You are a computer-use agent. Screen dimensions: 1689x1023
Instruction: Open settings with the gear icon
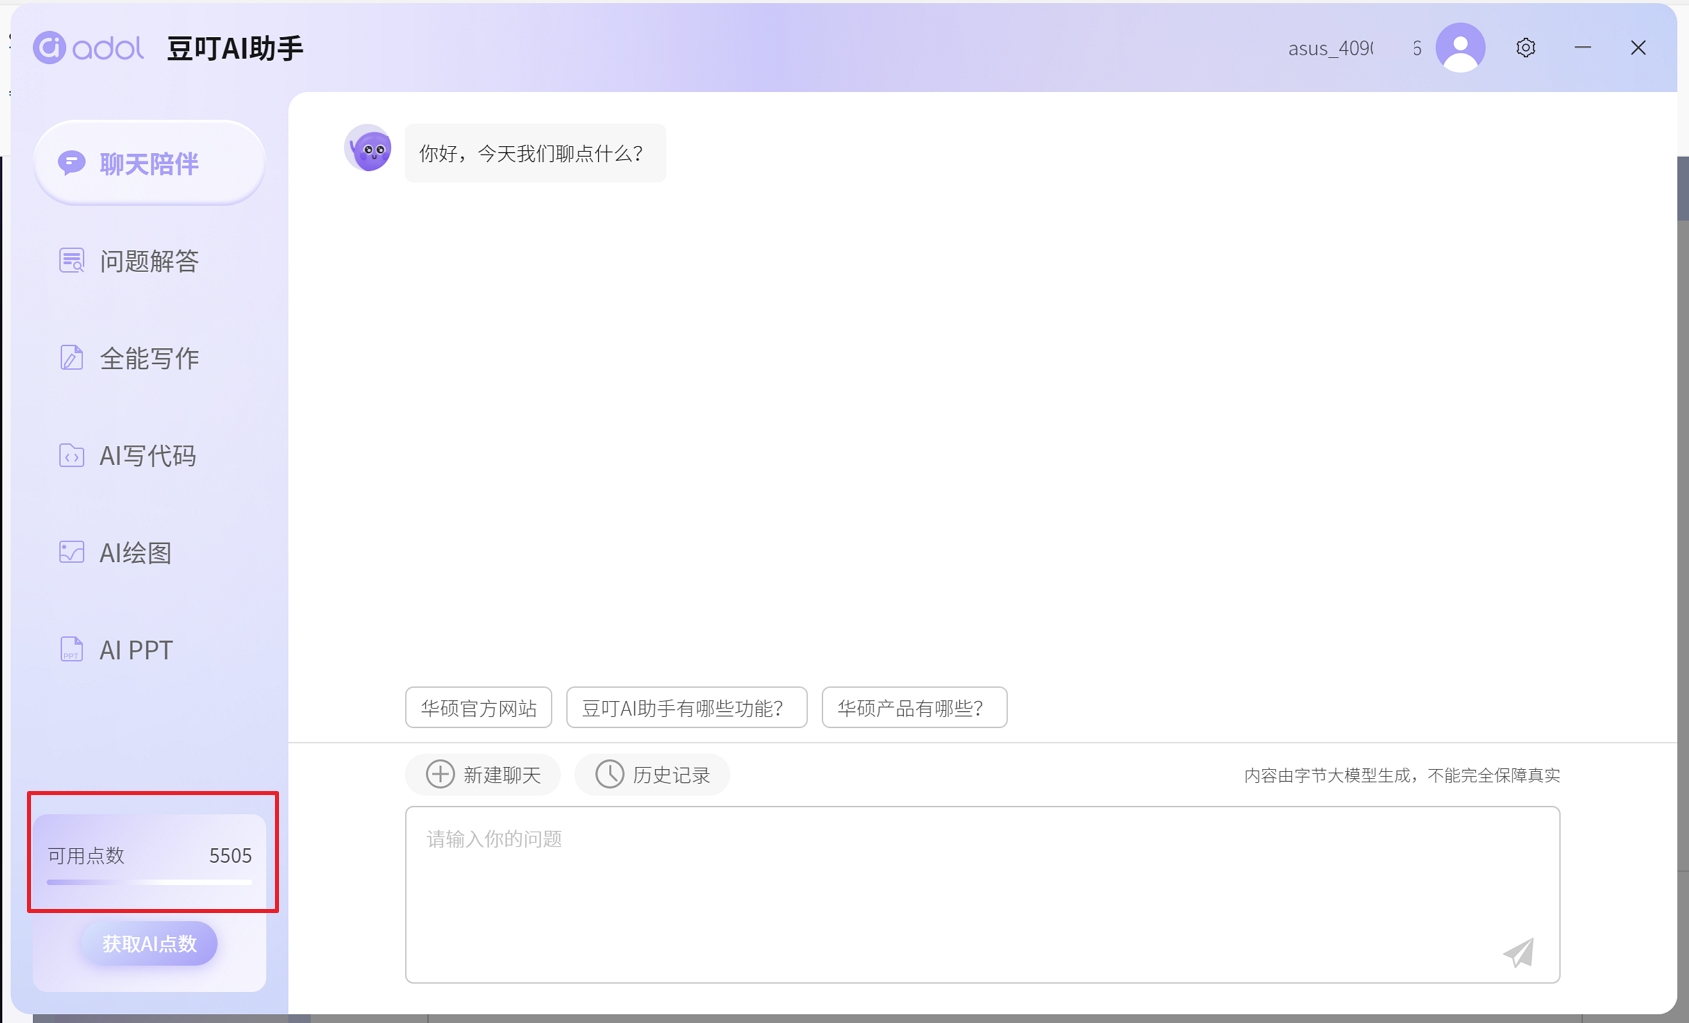[1525, 47]
